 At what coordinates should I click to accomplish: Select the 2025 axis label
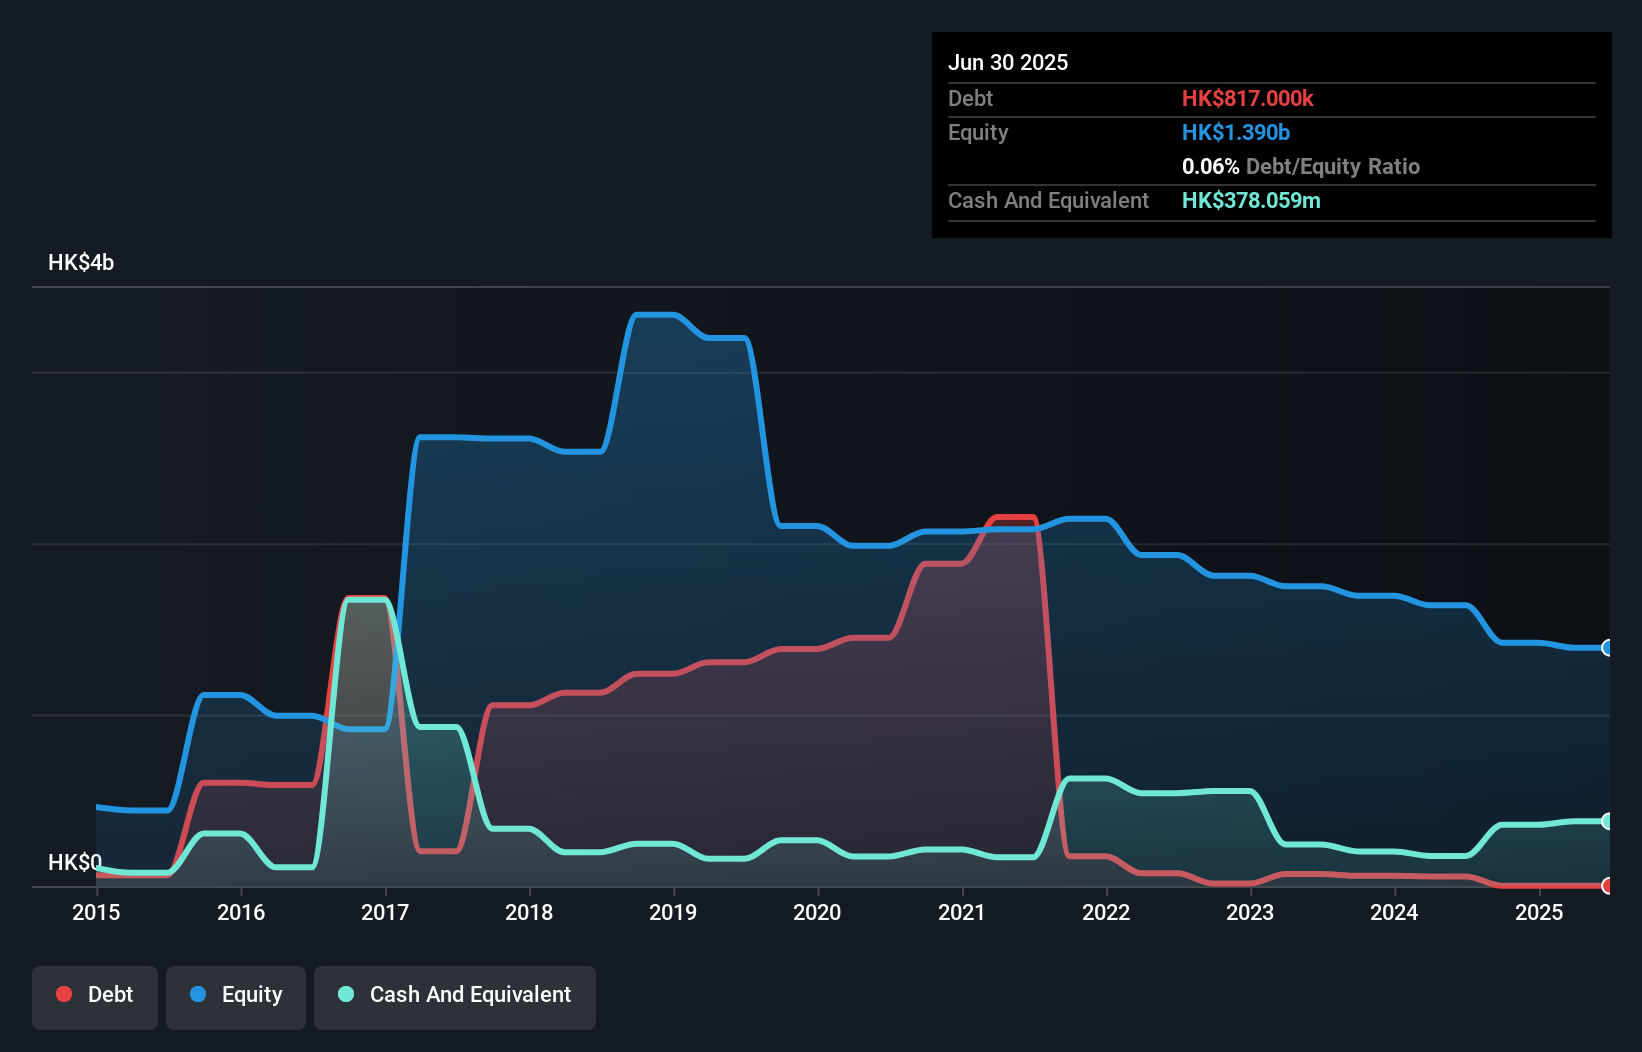pos(1539,913)
